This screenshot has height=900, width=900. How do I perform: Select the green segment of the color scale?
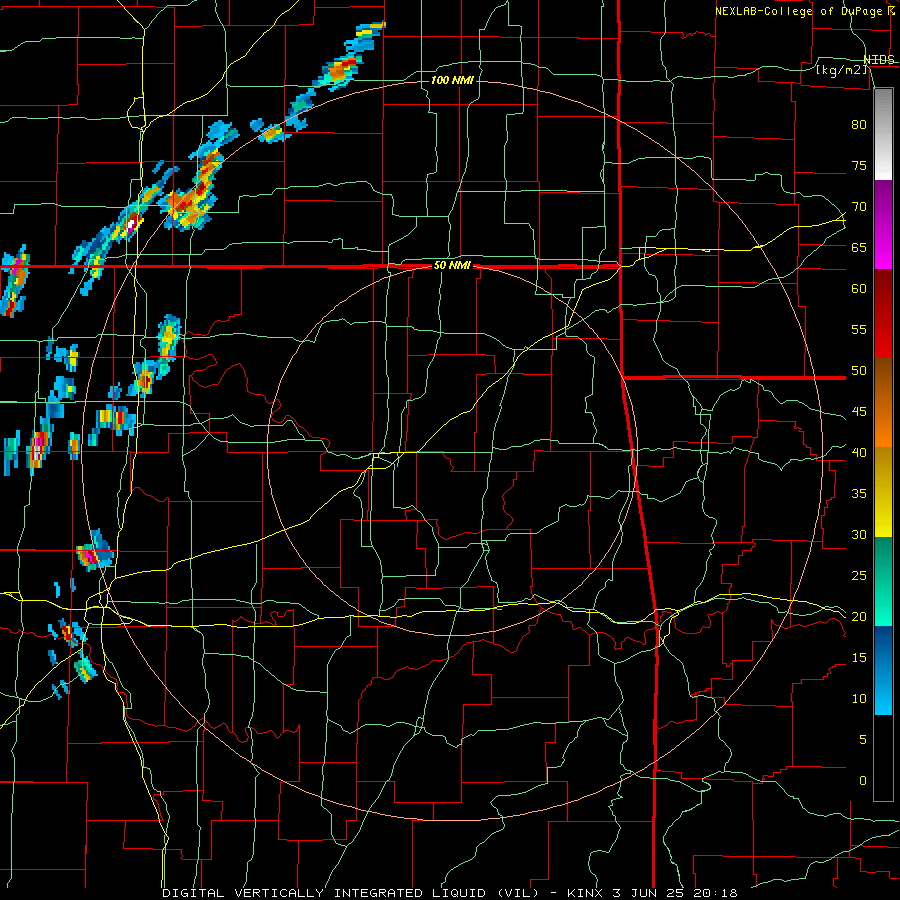tap(883, 581)
